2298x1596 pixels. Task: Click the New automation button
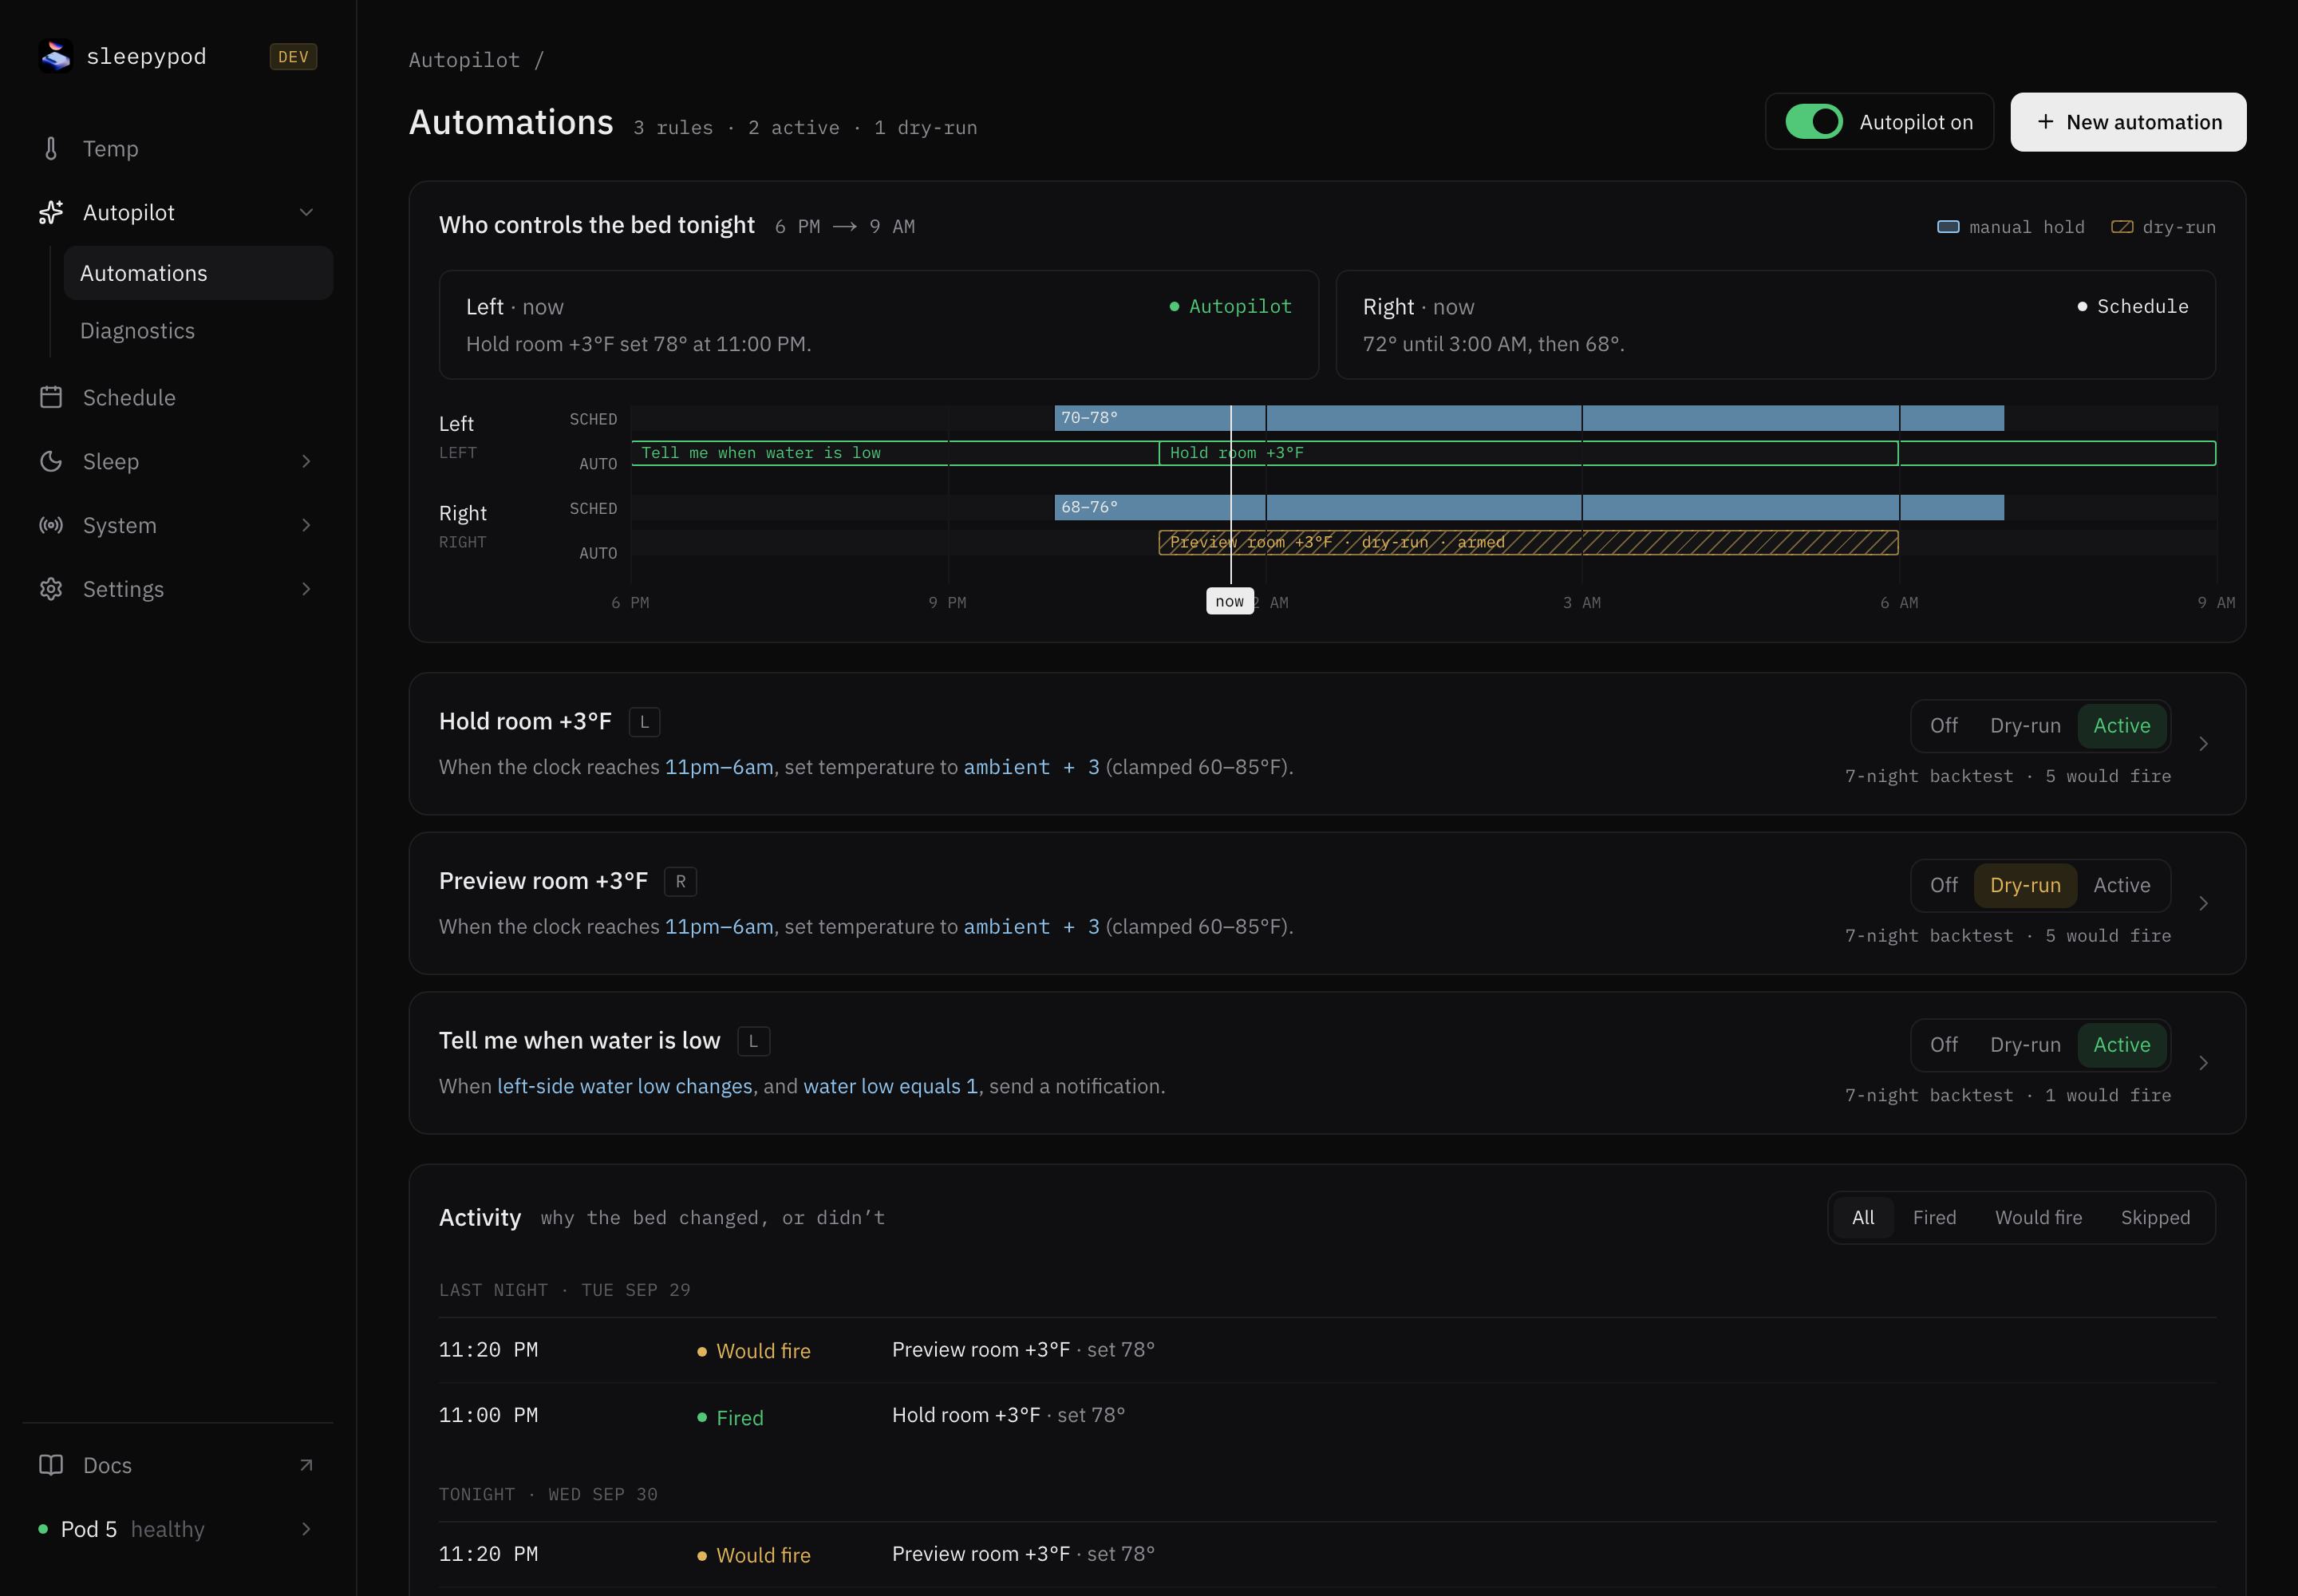[2128, 122]
